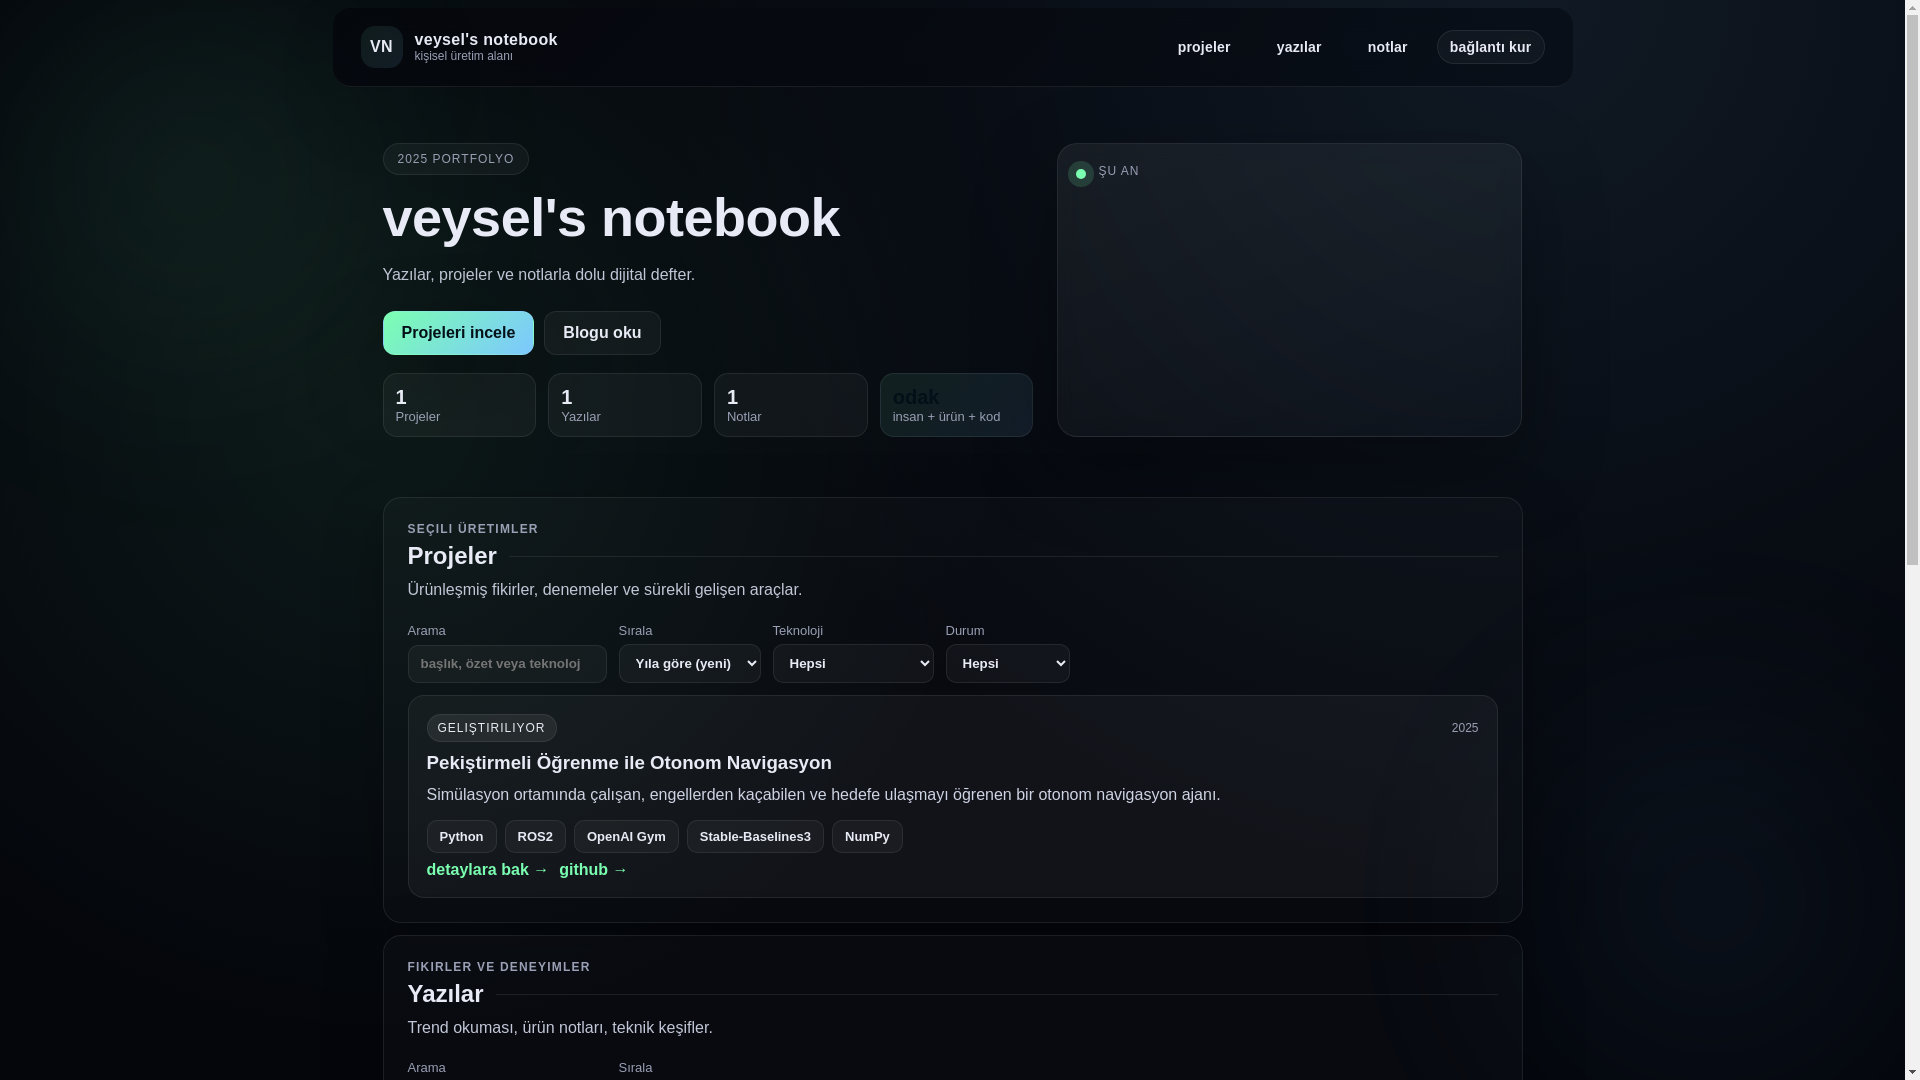Click the Blogu oku button

pyautogui.click(x=602, y=333)
